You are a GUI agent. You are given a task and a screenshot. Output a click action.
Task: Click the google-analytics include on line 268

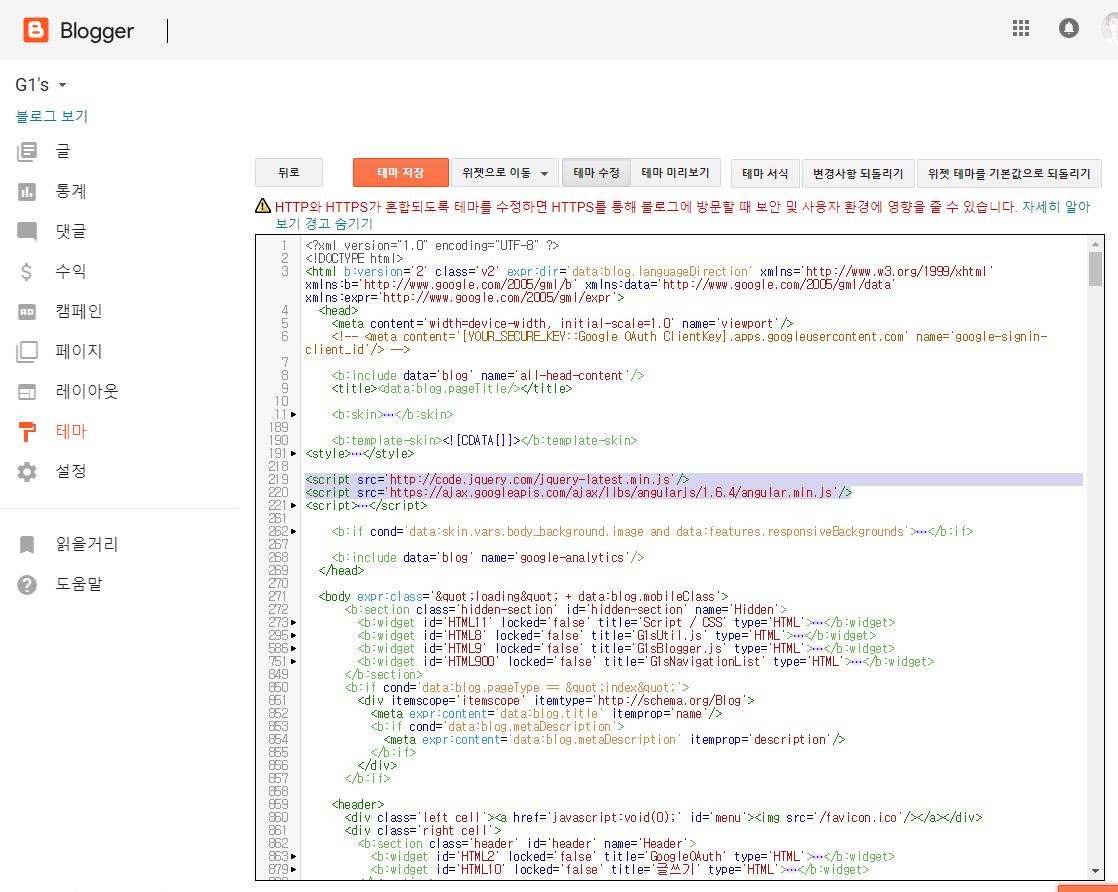(488, 558)
